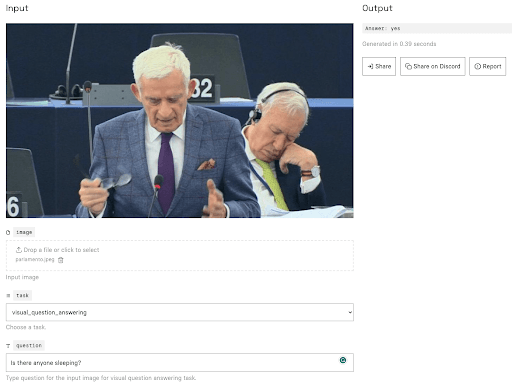This screenshot has height=387, width=512.
Task: Click the Answer output text box
Action: point(437,28)
